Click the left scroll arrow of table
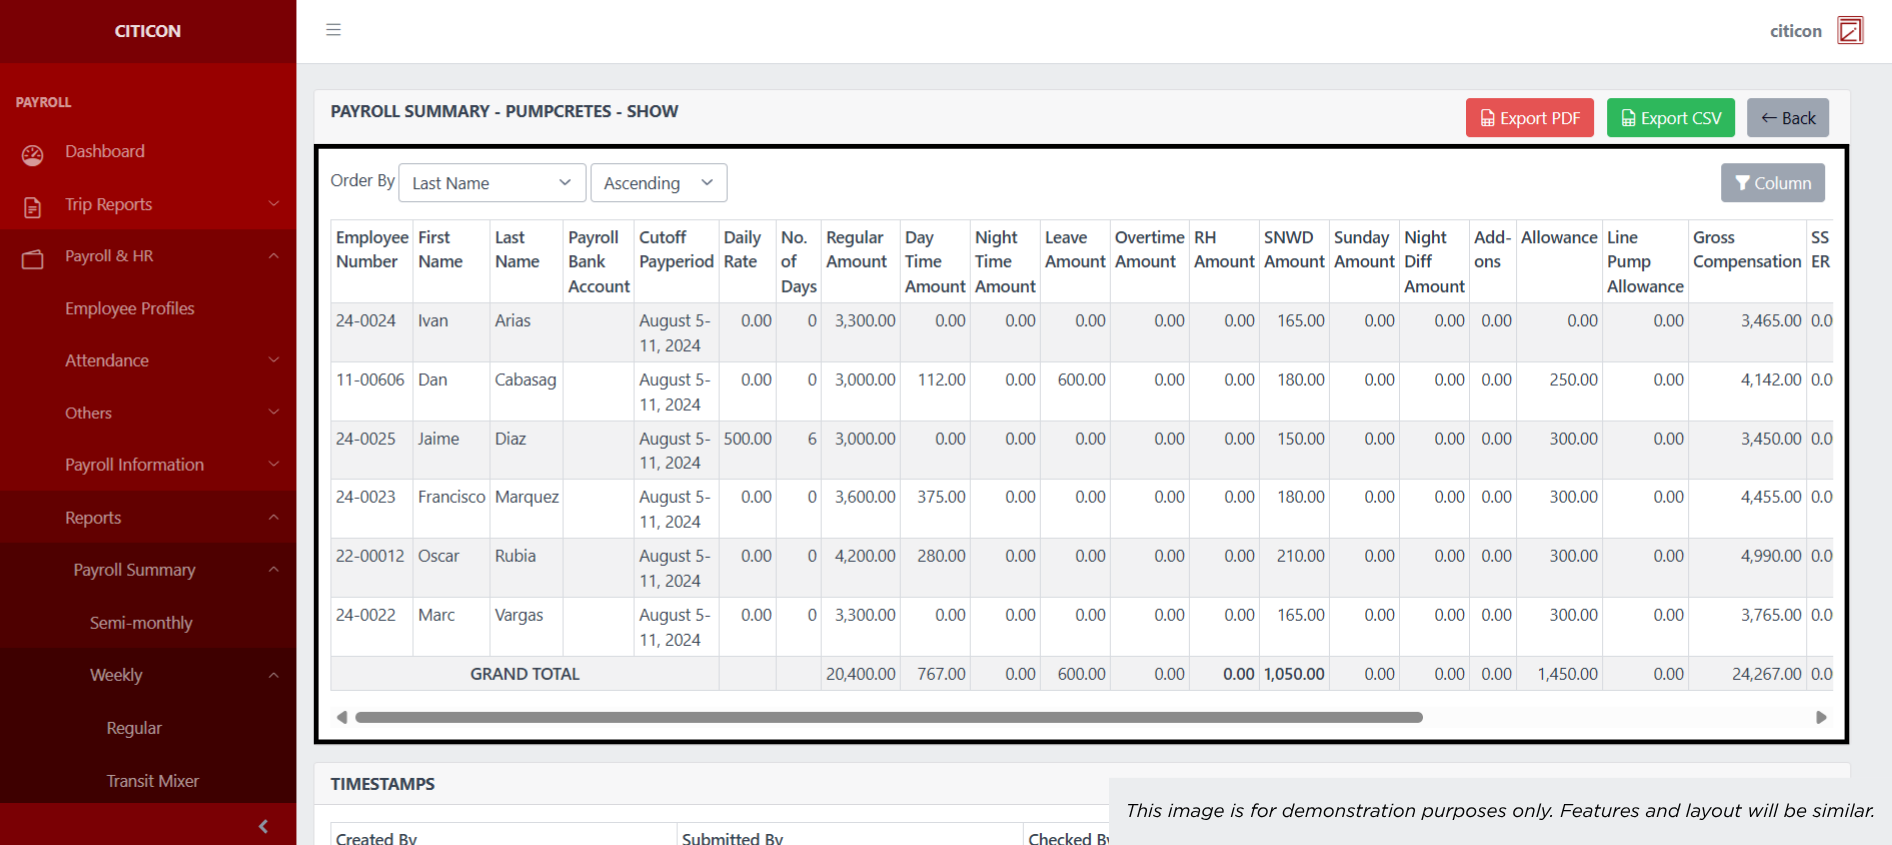Viewport: 1892px width, 845px height. [342, 717]
